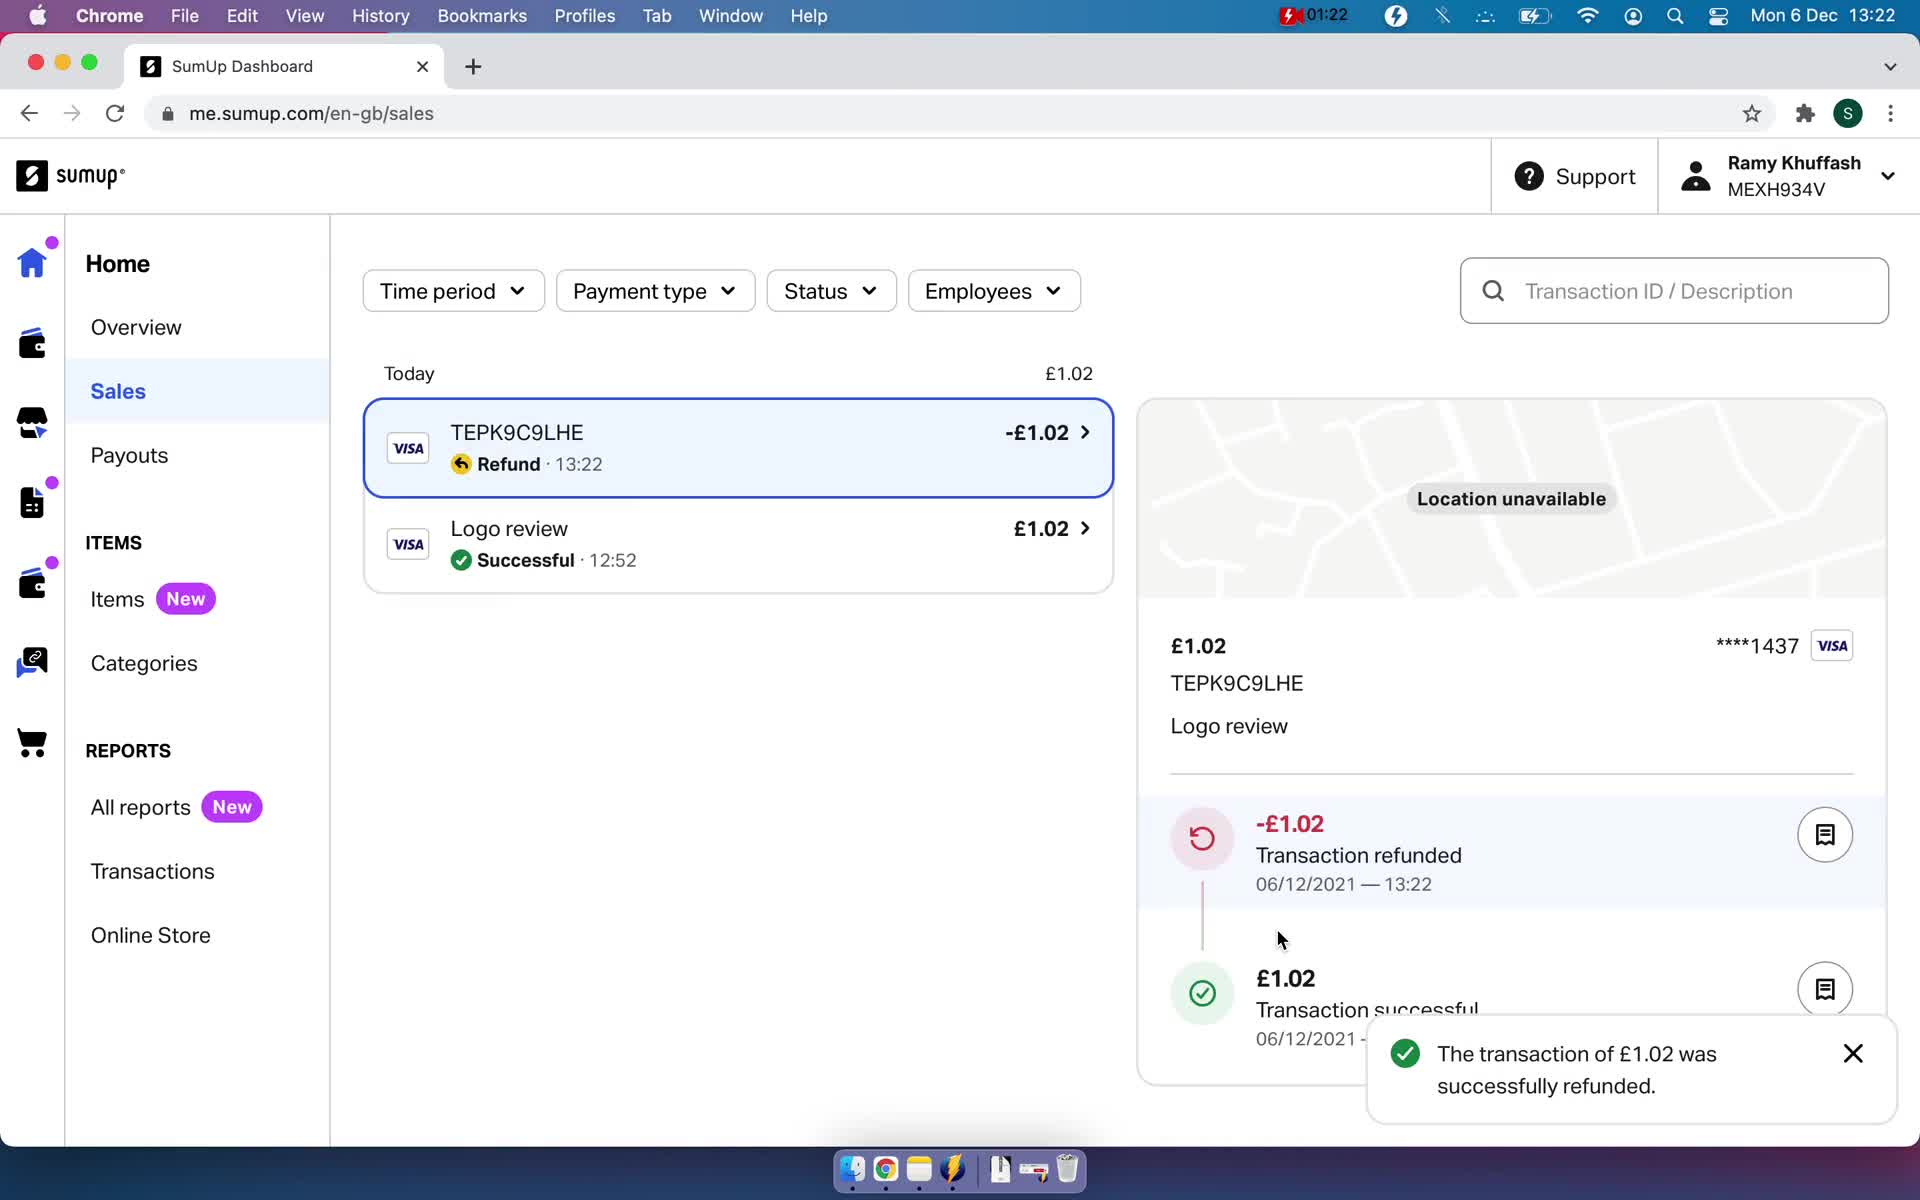1920x1200 pixels.
Task: Go to Overview in sidebar
Action: (x=136, y=327)
